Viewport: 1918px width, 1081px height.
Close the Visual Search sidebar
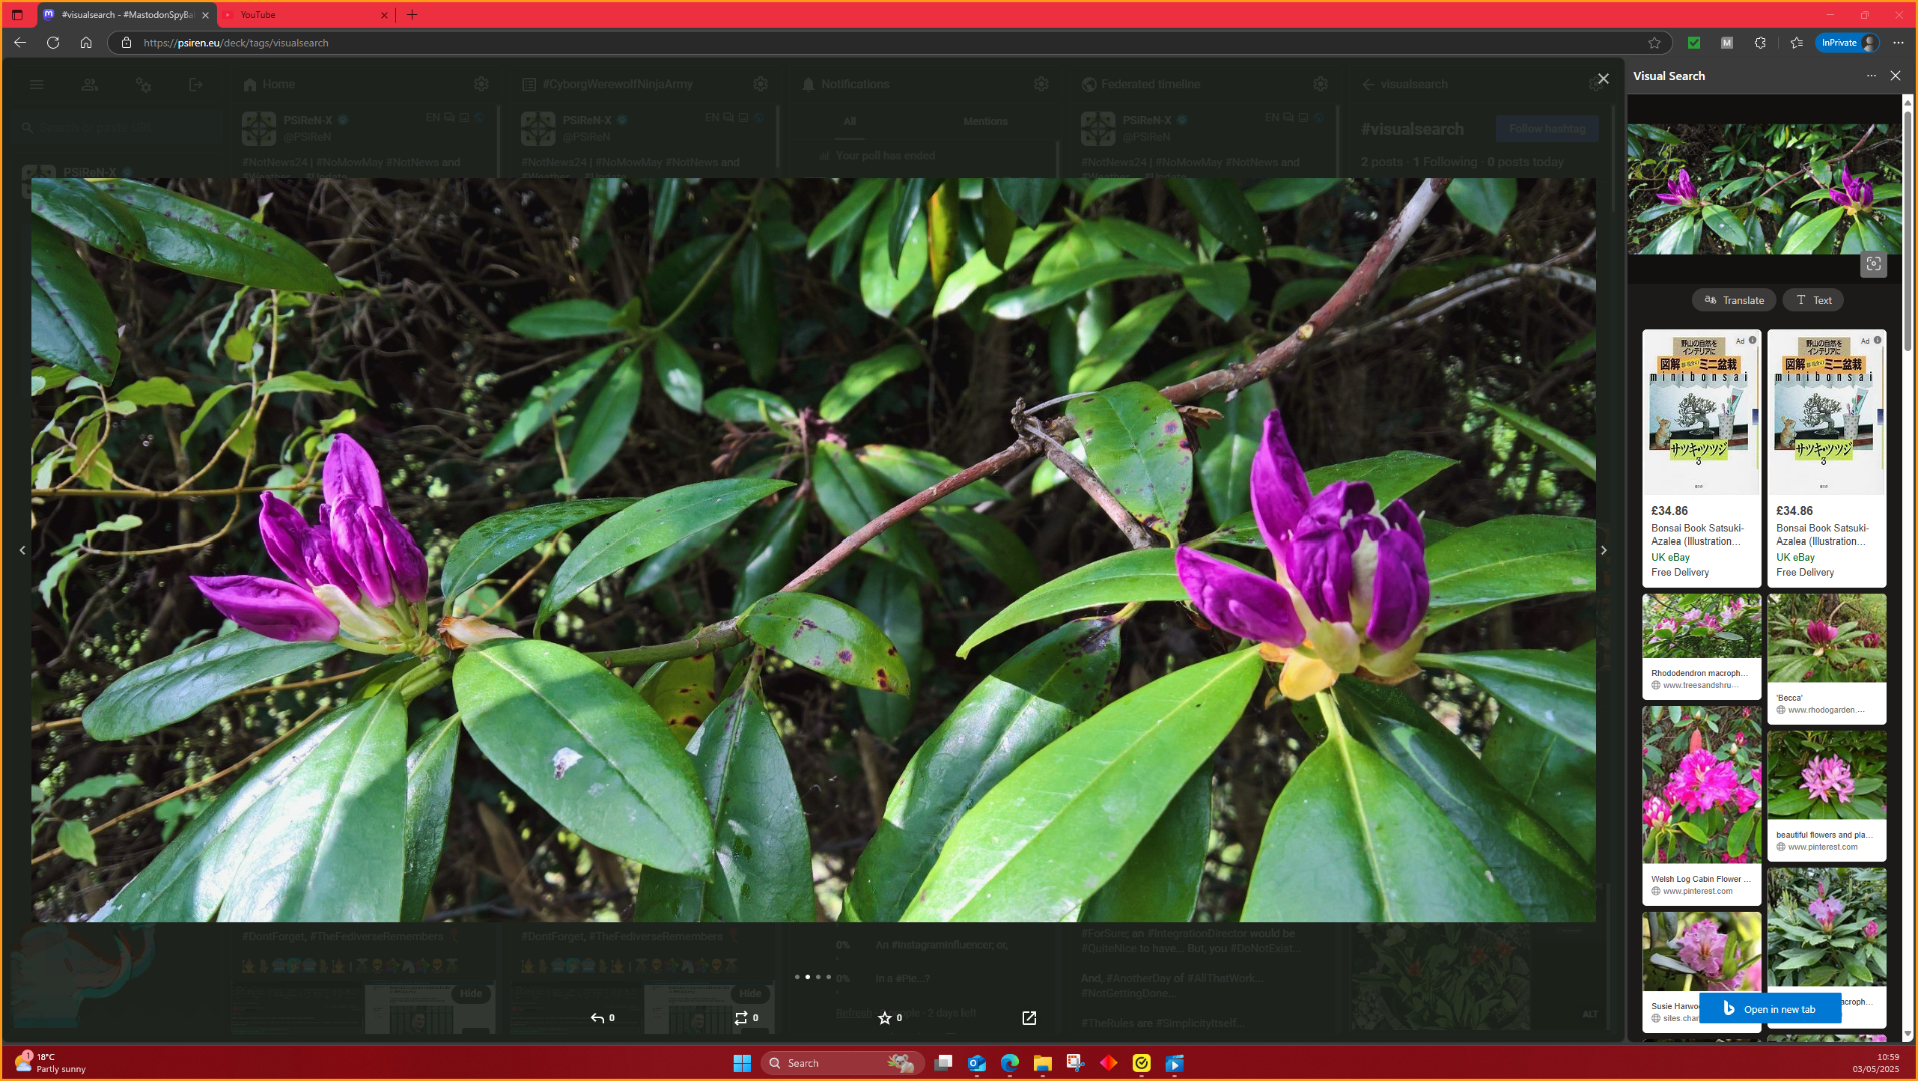coord(1895,76)
